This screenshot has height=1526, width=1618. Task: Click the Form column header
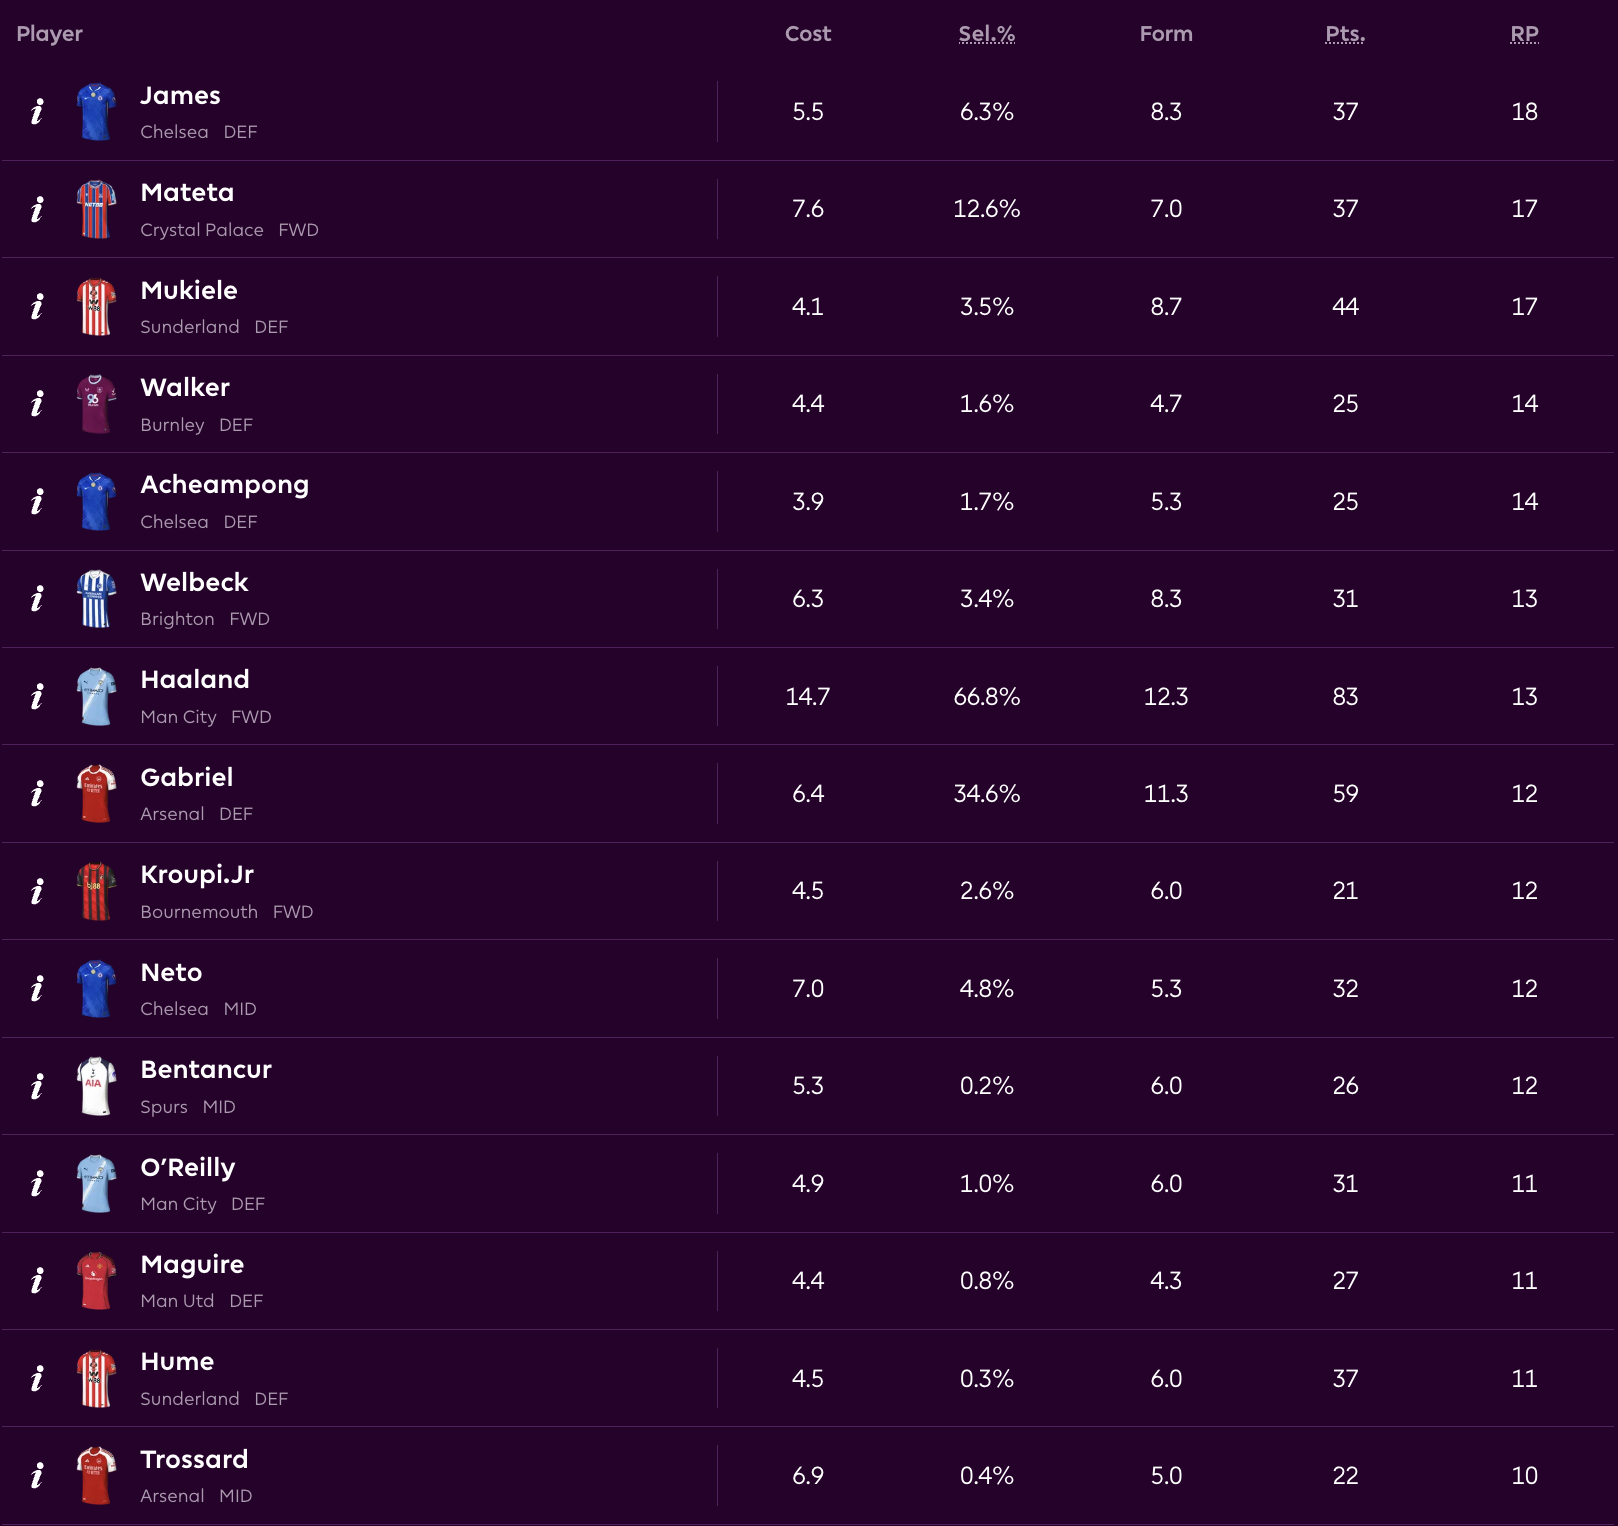pyautogui.click(x=1166, y=34)
